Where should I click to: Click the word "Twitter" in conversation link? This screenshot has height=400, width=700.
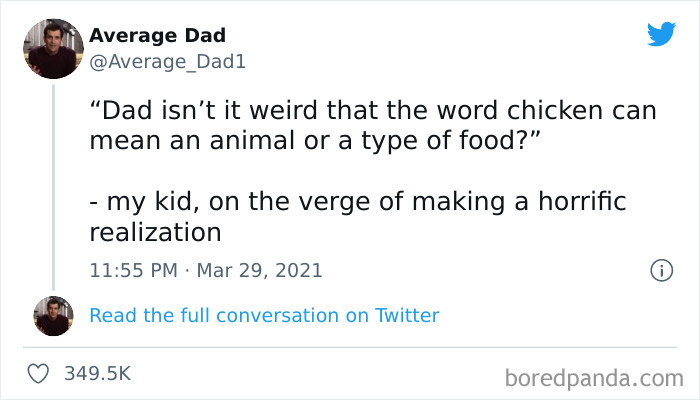click(x=407, y=315)
